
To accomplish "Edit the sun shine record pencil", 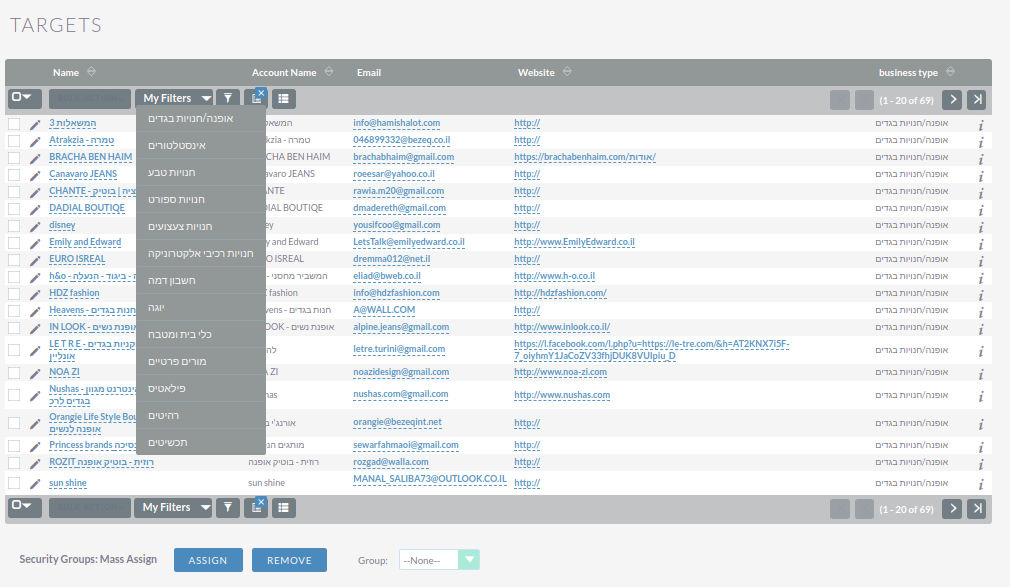I will coord(35,484).
